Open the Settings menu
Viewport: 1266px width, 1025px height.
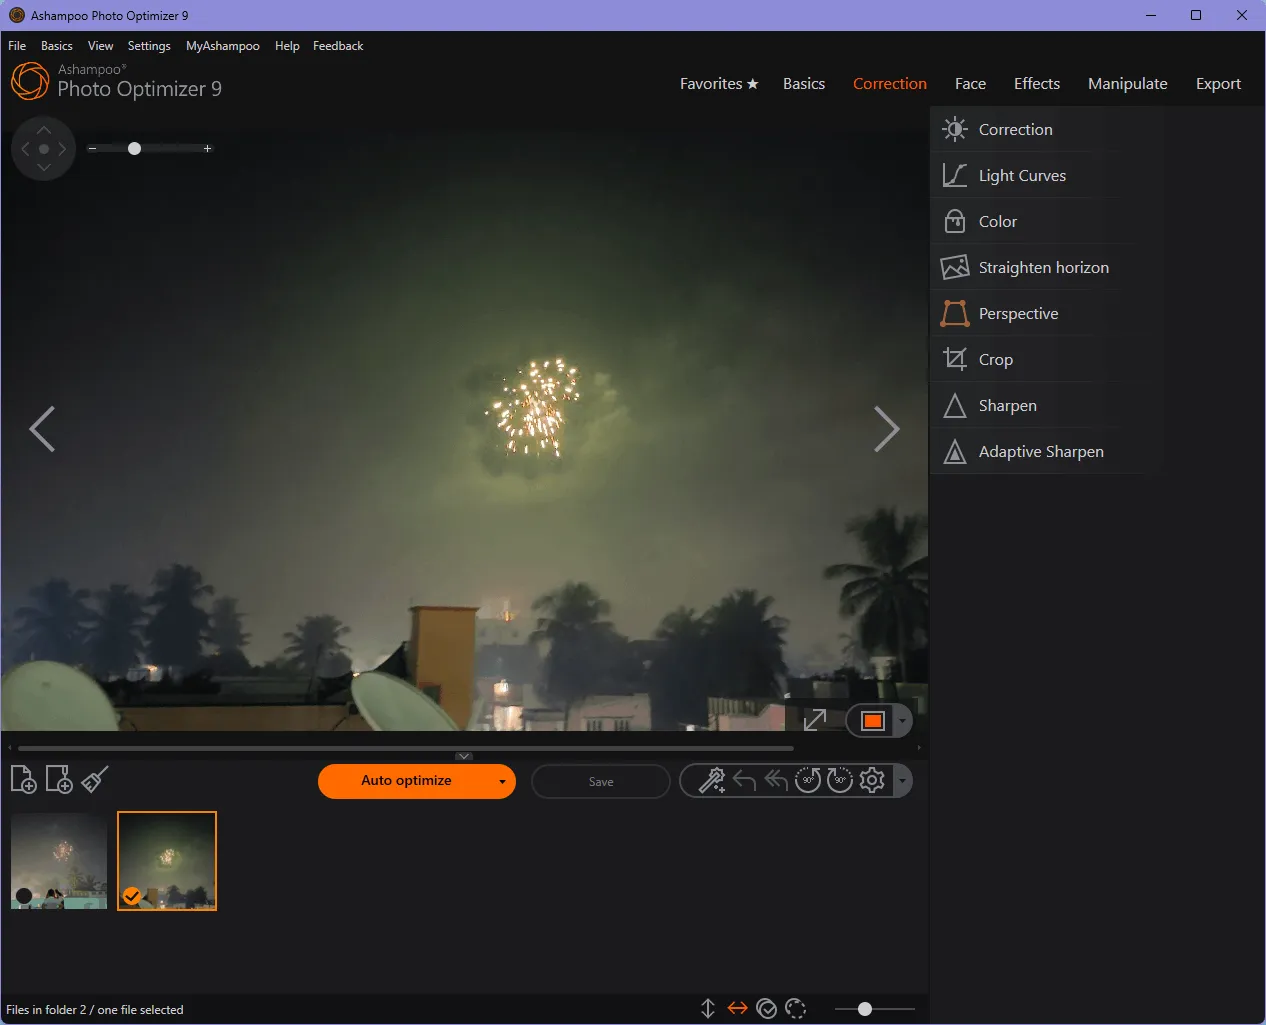click(148, 45)
